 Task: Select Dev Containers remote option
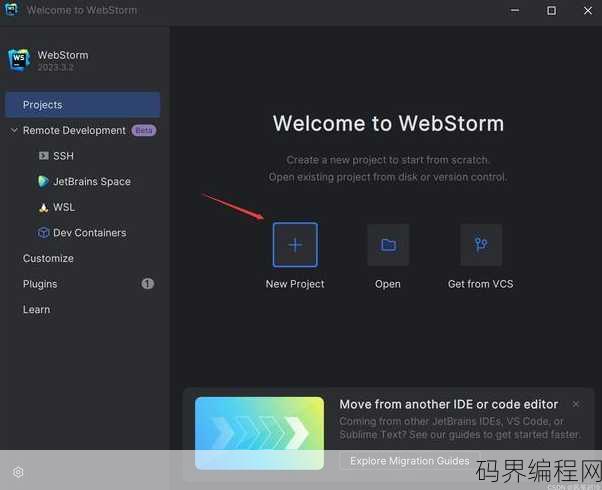[89, 233]
